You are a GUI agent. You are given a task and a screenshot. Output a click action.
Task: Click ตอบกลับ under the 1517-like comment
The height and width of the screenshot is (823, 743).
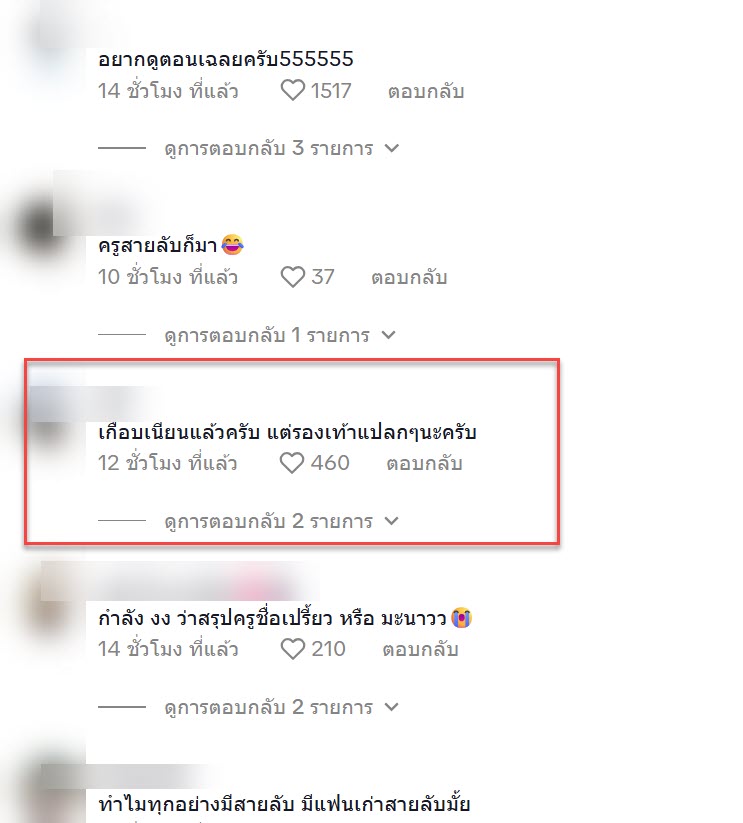tap(426, 91)
